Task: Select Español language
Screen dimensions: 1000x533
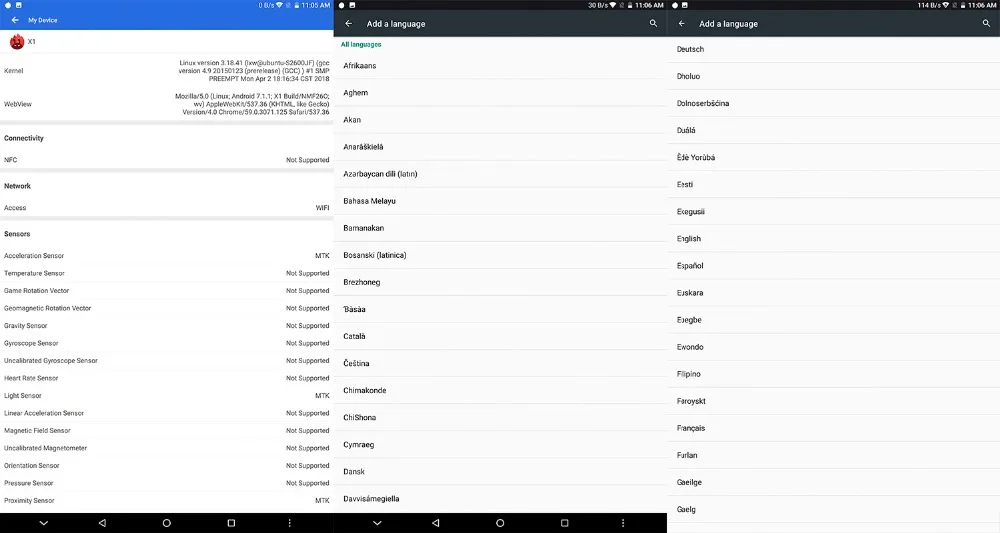Action: click(834, 266)
